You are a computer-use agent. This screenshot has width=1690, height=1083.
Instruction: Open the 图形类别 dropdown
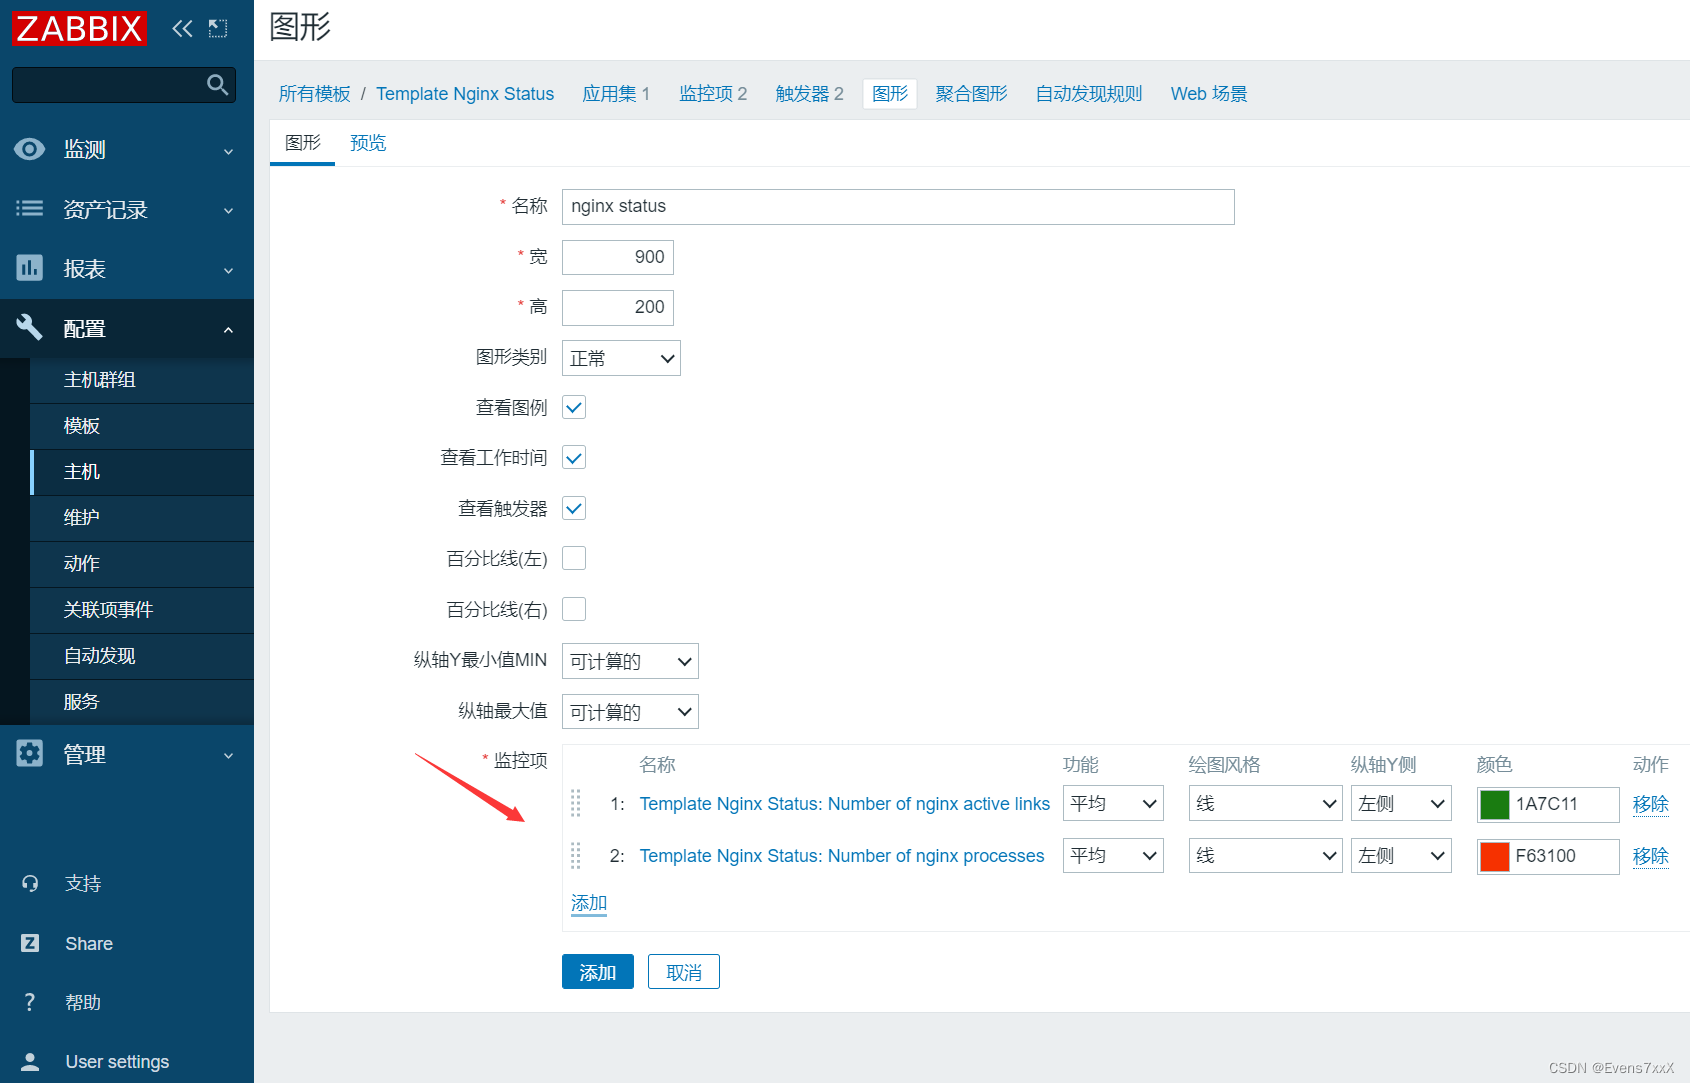tap(620, 358)
